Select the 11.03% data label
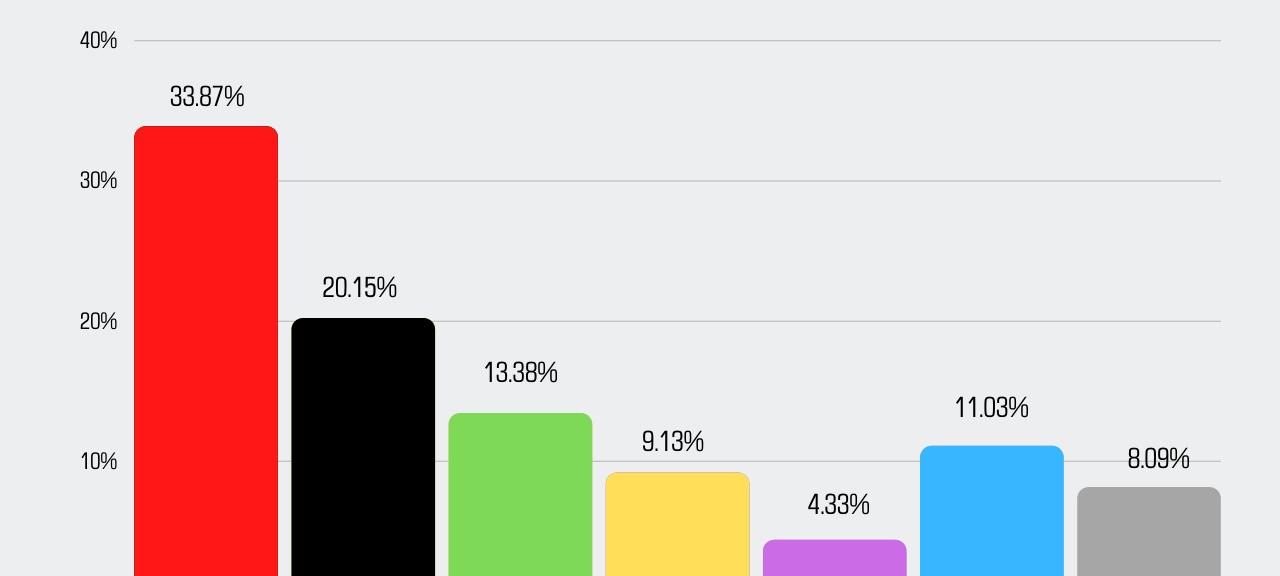The image size is (1280, 576). (x=992, y=408)
